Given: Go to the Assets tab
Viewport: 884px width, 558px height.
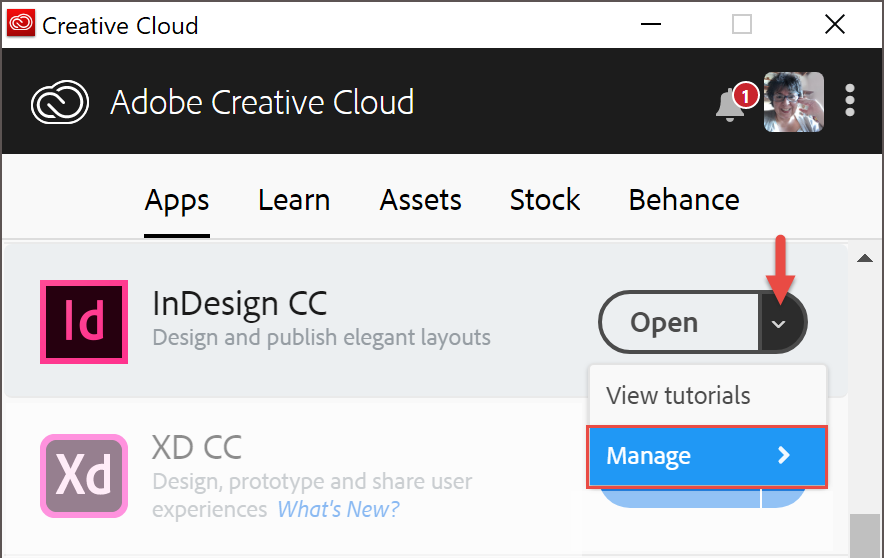Looking at the screenshot, I should 421,200.
